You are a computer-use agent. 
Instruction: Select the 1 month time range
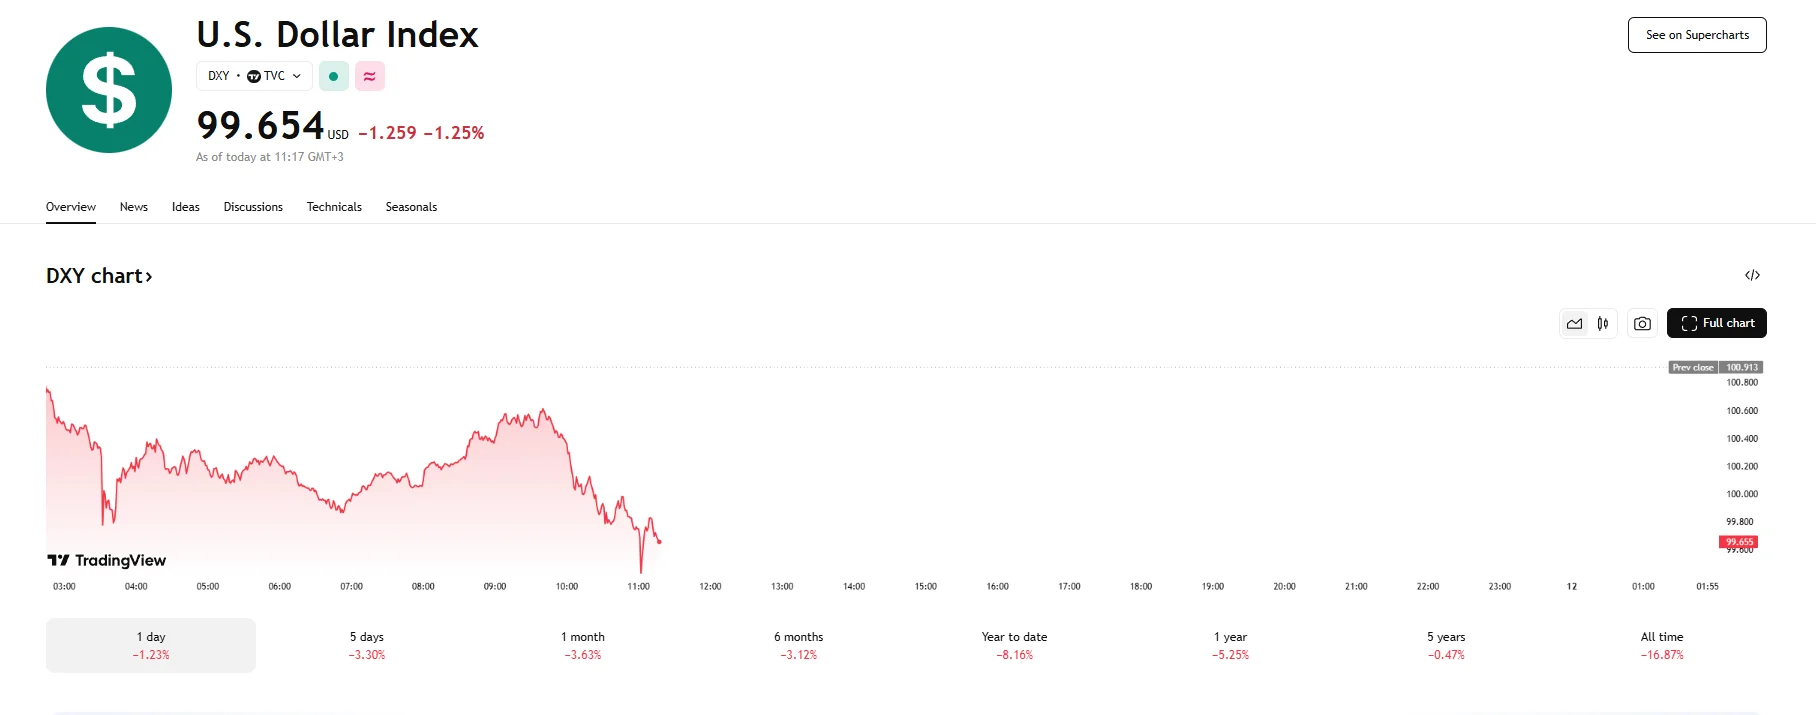tap(583, 645)
